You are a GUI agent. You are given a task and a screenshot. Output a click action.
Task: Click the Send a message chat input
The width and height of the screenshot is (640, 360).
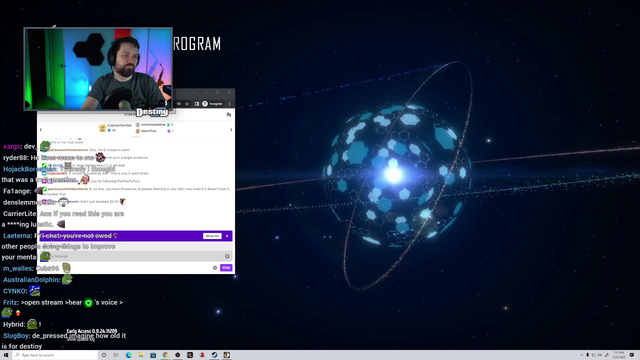pyautogui.click(x=135, y=256)
